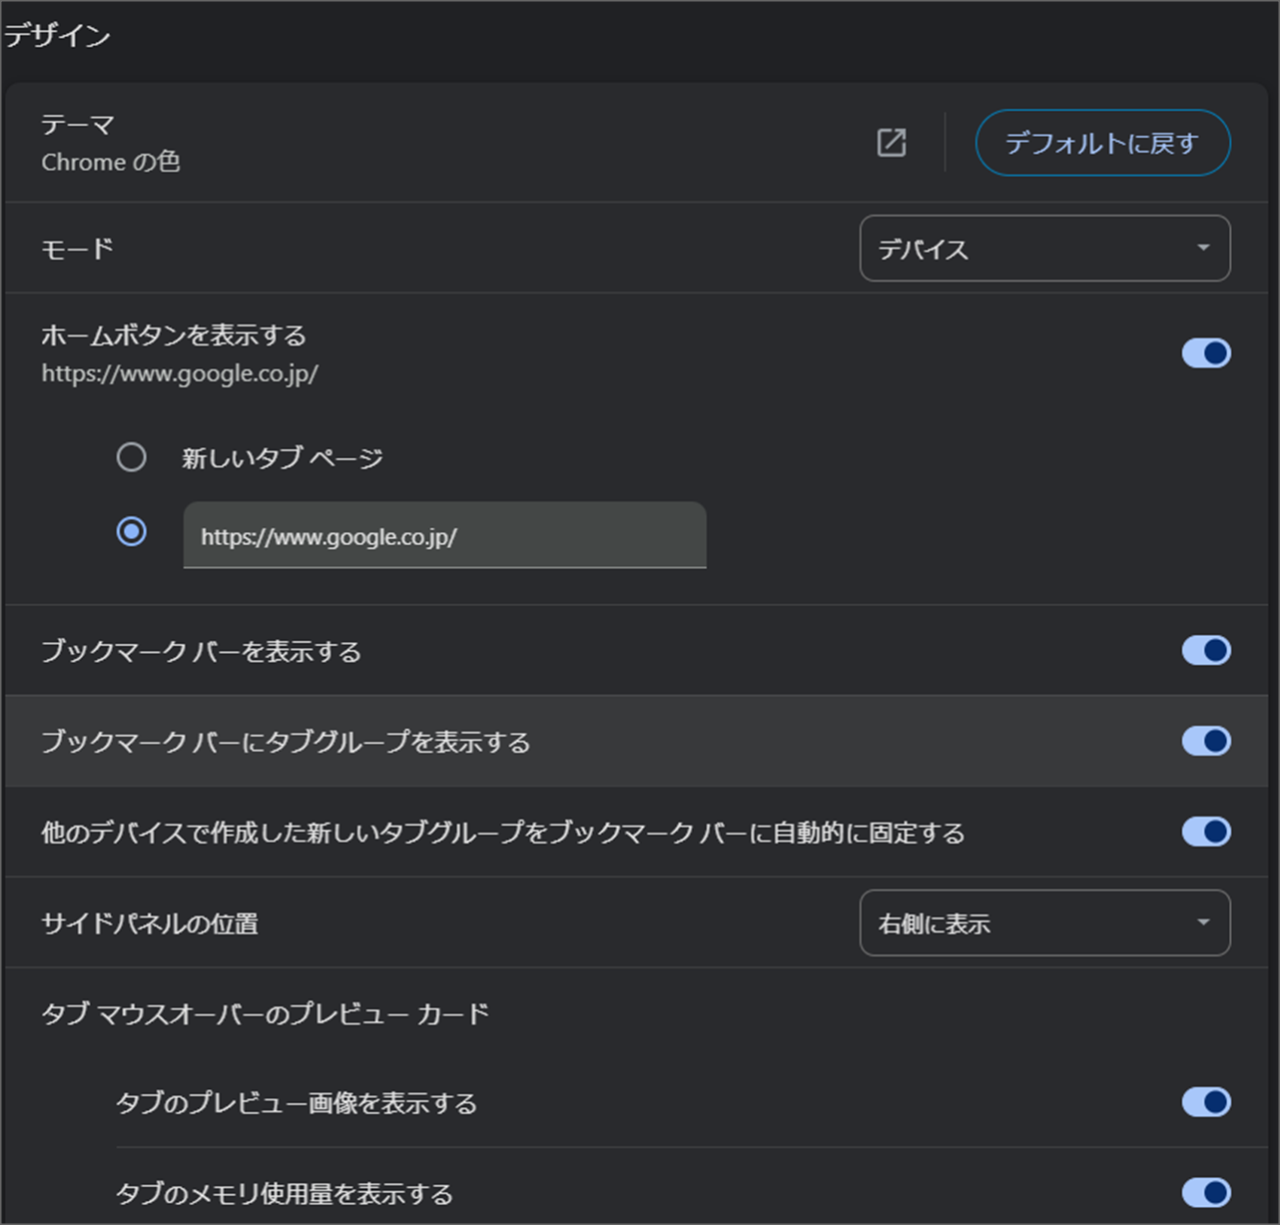Toggle タブのメモリ使用量を表示する switch

[x=1206, y=1193]
